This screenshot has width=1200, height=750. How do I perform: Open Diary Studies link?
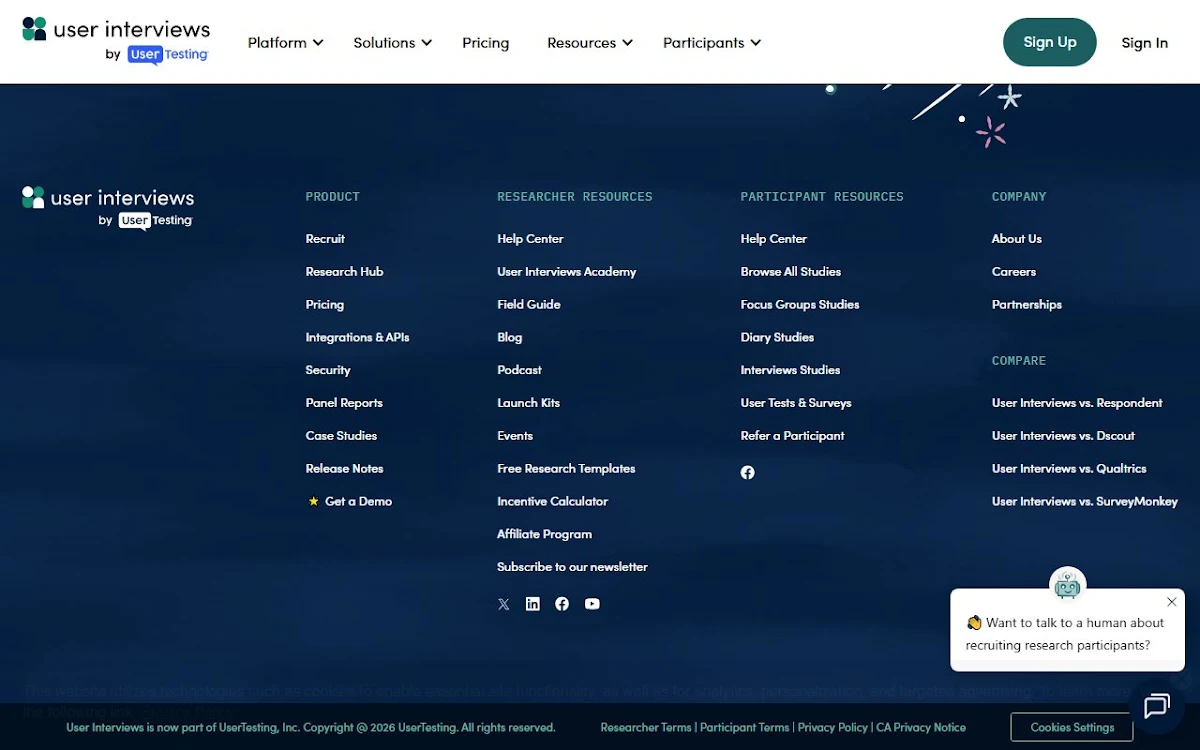tap(778, 337)
